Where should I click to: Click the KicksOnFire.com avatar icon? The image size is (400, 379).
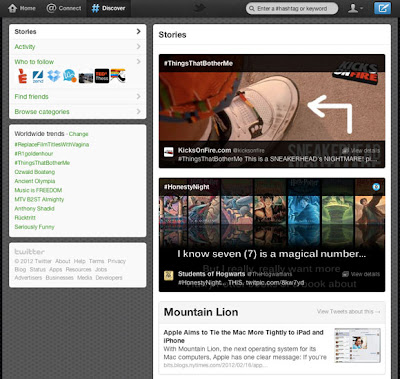tap(169, 152)
